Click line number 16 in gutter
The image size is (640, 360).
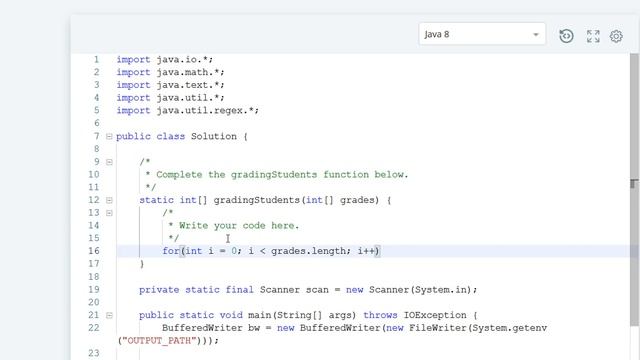click(94, 251)
